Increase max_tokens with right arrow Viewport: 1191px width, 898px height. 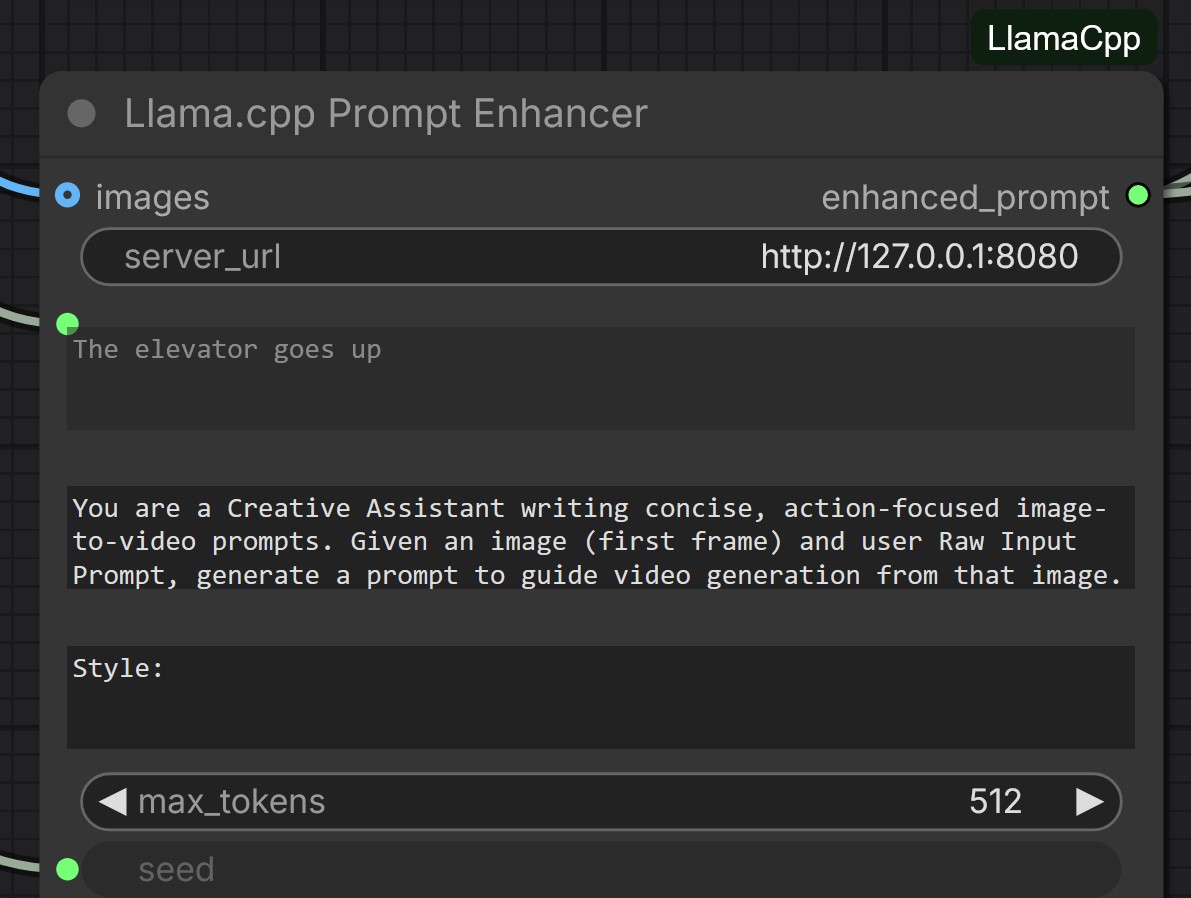pyautogui.click(x=1089, y=801)
